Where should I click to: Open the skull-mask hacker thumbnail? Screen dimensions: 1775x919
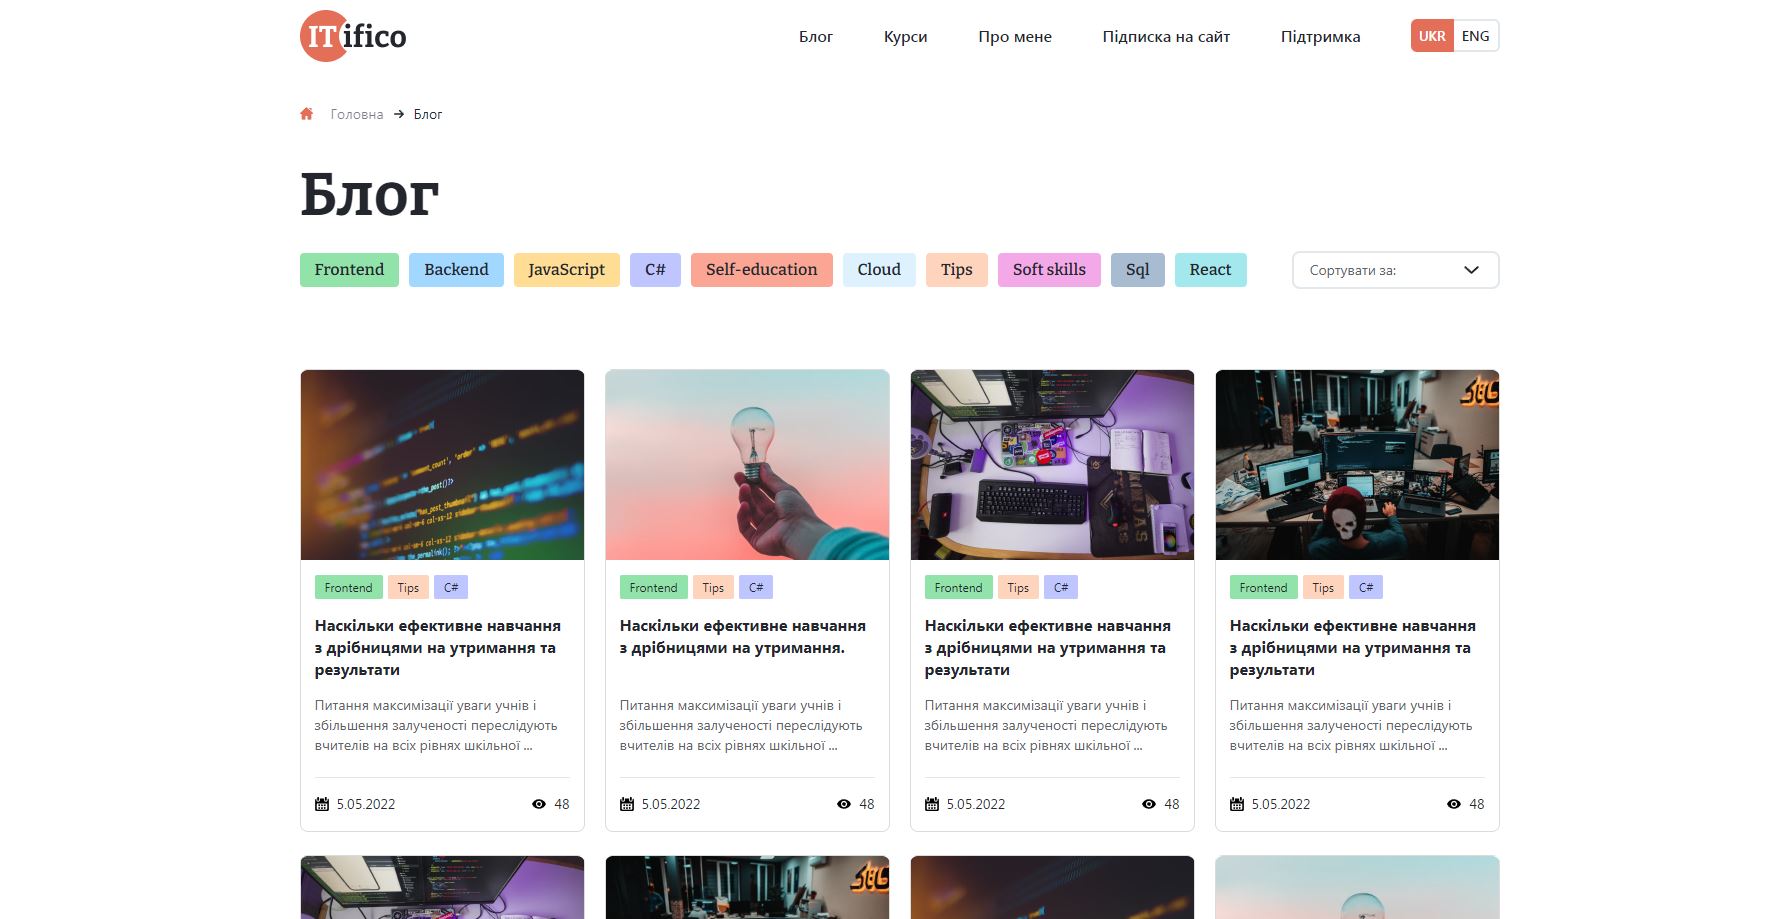pyautogui.click(x=1357, y=465)
